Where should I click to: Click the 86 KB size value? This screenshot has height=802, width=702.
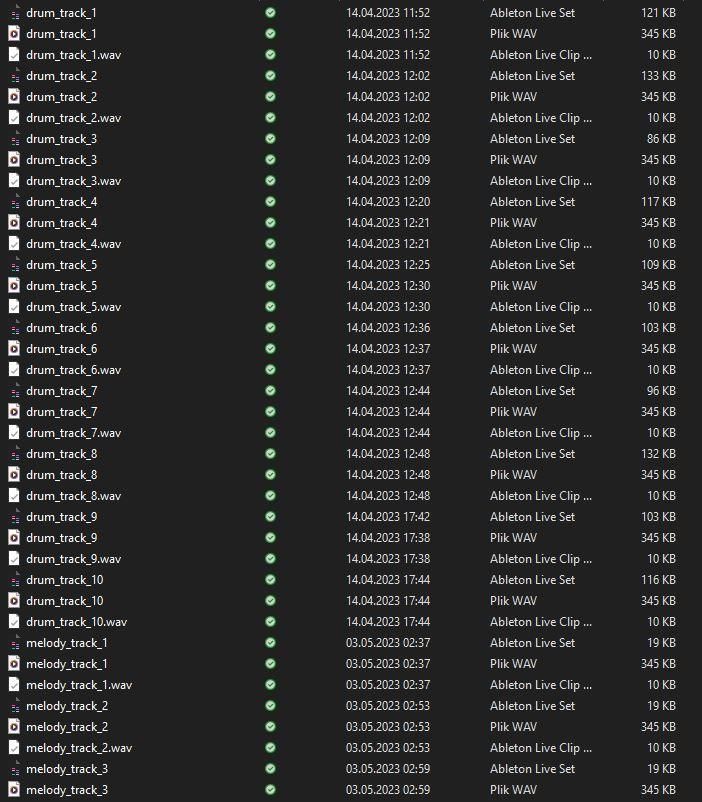coord(661,139)
